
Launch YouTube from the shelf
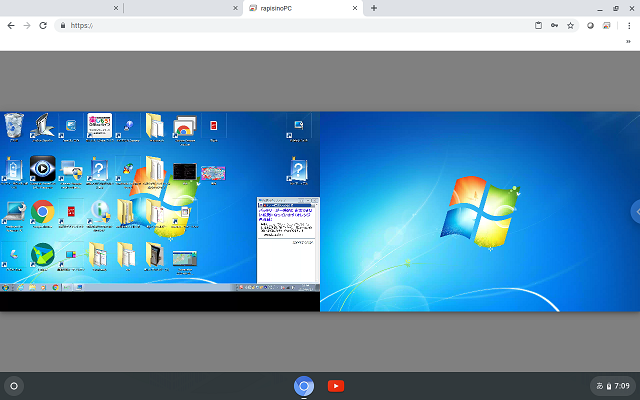(336, 386)
